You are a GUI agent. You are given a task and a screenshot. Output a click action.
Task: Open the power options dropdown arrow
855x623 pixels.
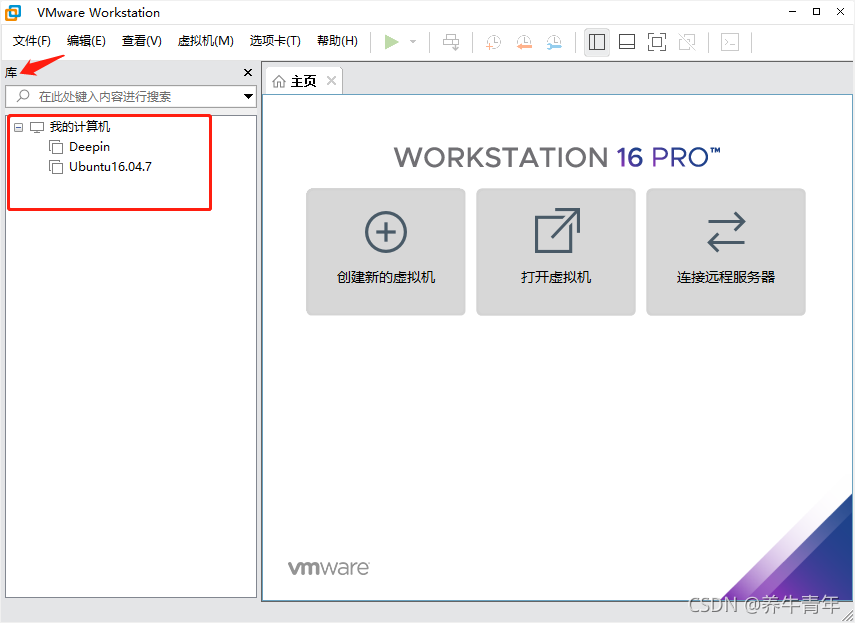pos(413,42)
